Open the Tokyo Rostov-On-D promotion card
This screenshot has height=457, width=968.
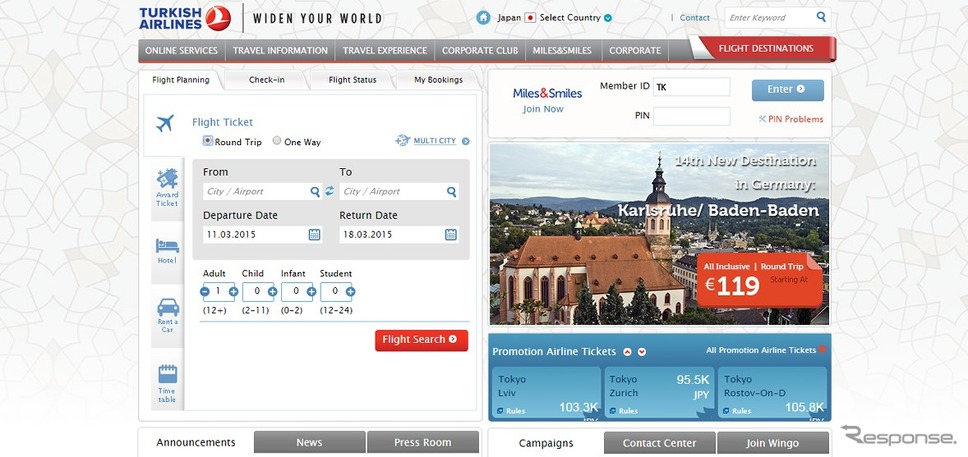coord(772,393)
